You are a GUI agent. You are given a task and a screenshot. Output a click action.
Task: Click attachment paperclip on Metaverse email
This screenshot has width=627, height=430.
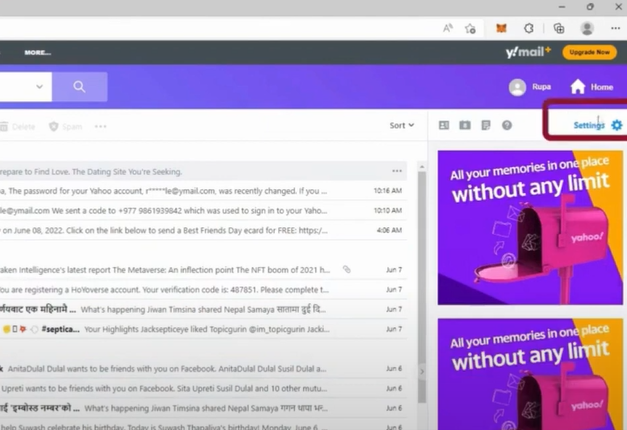coord(347,270)
